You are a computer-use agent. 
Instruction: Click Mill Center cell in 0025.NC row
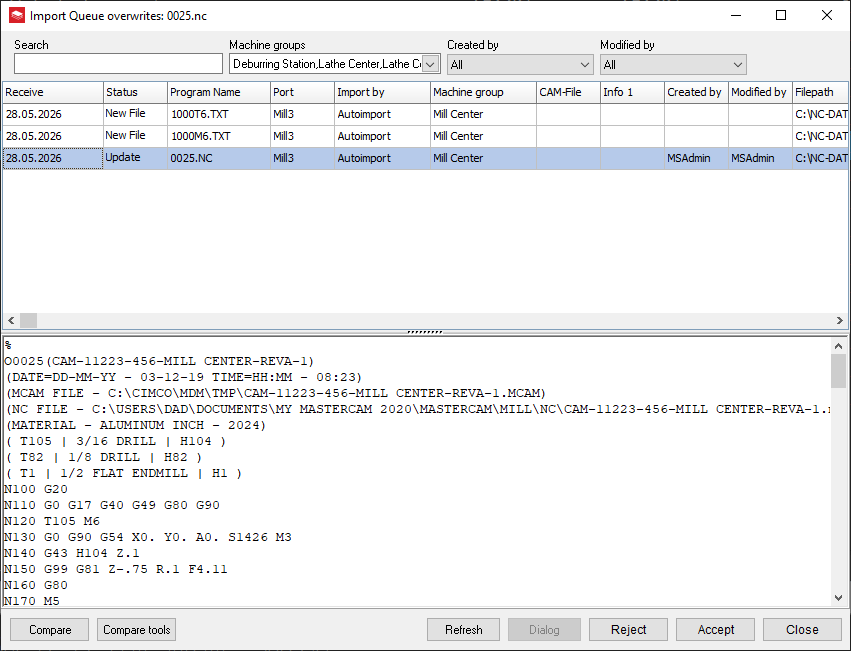tap(483, 158)
